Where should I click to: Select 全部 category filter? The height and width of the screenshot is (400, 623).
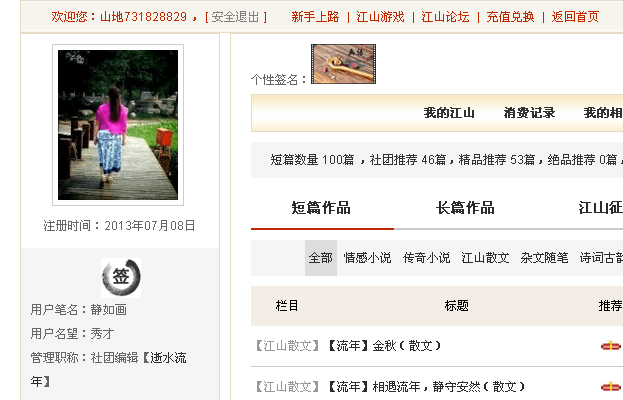point(321,258)
